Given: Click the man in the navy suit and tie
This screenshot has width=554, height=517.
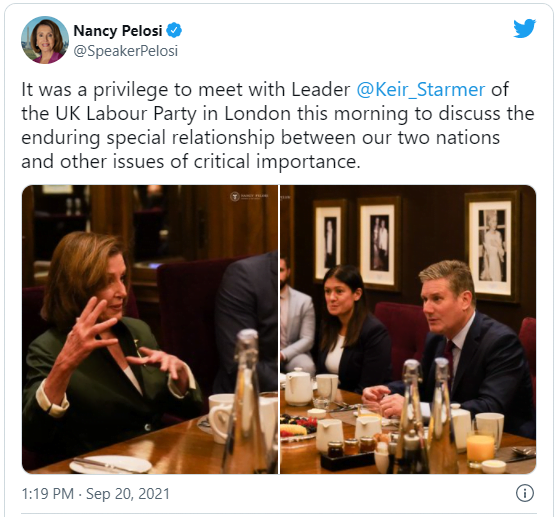Looking at the screenshot, I should coord(470,348).
